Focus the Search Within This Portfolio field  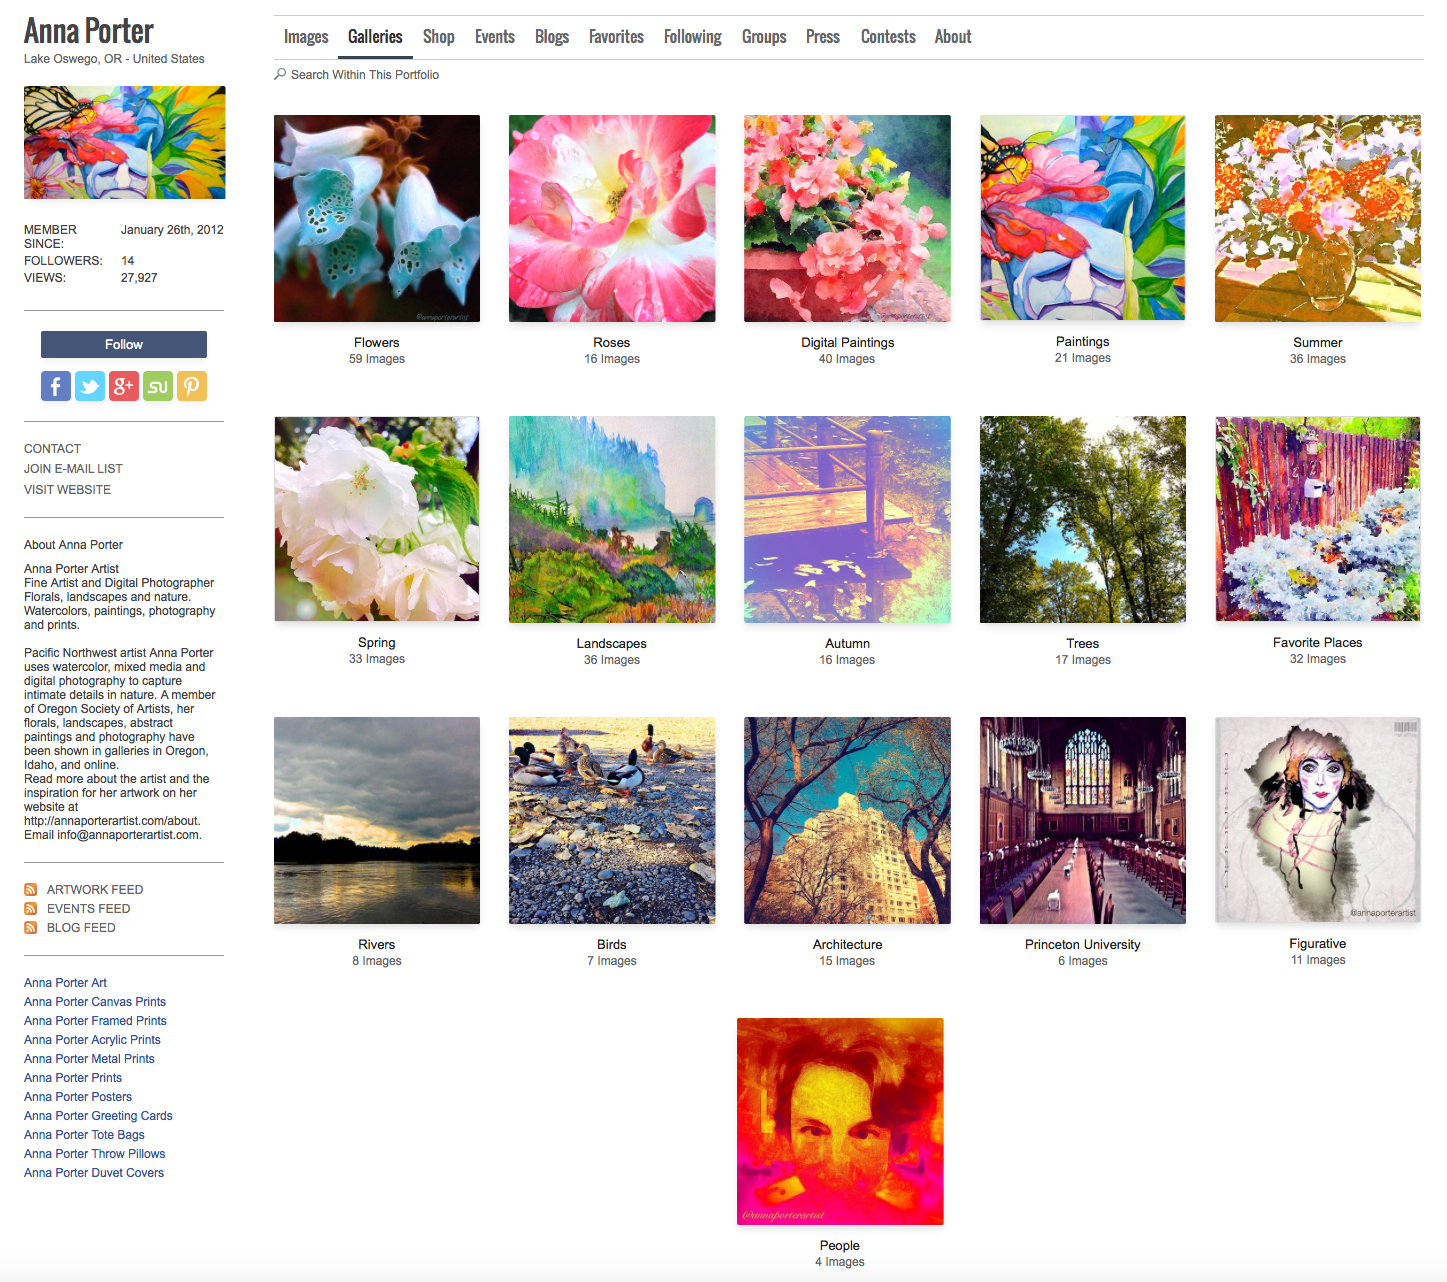point(365,75)
